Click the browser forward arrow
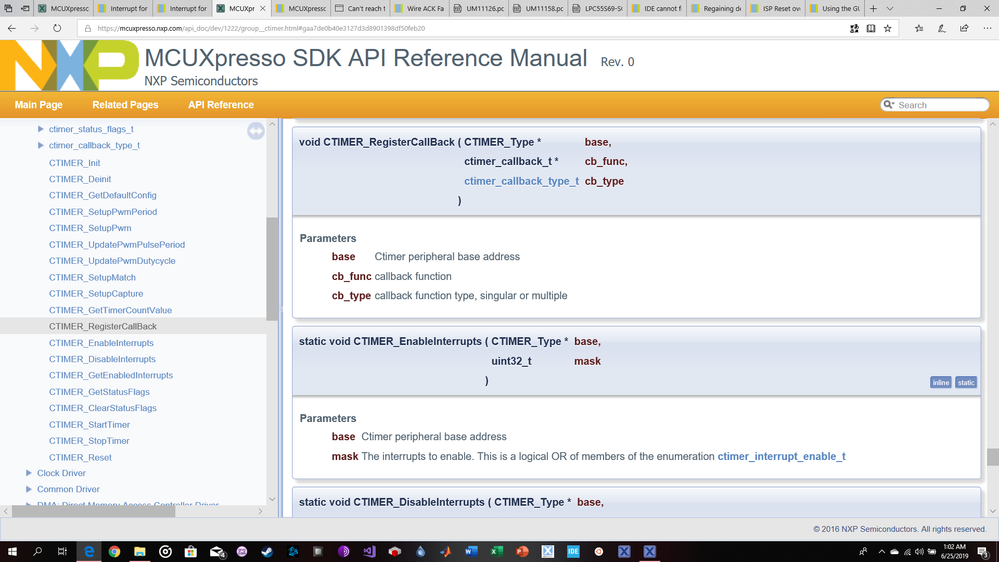 pyautogui.click(x=34, y=28)
